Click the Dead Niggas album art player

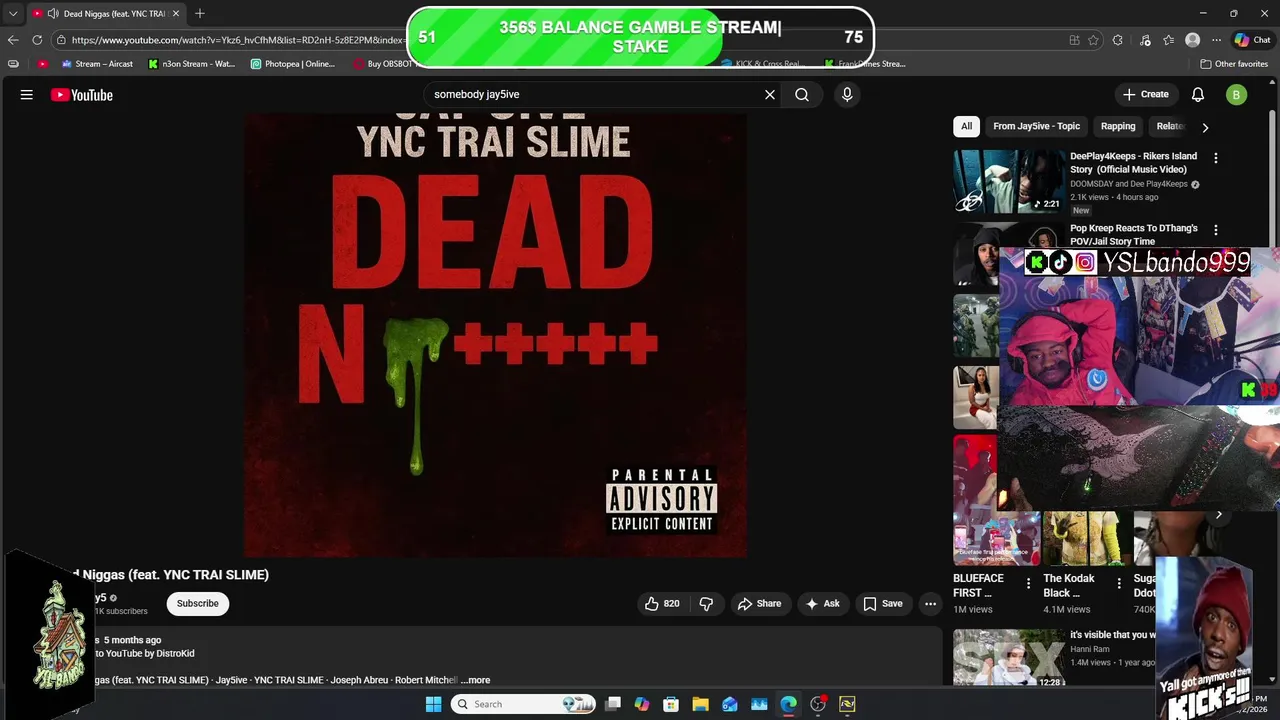coord(495,335)
